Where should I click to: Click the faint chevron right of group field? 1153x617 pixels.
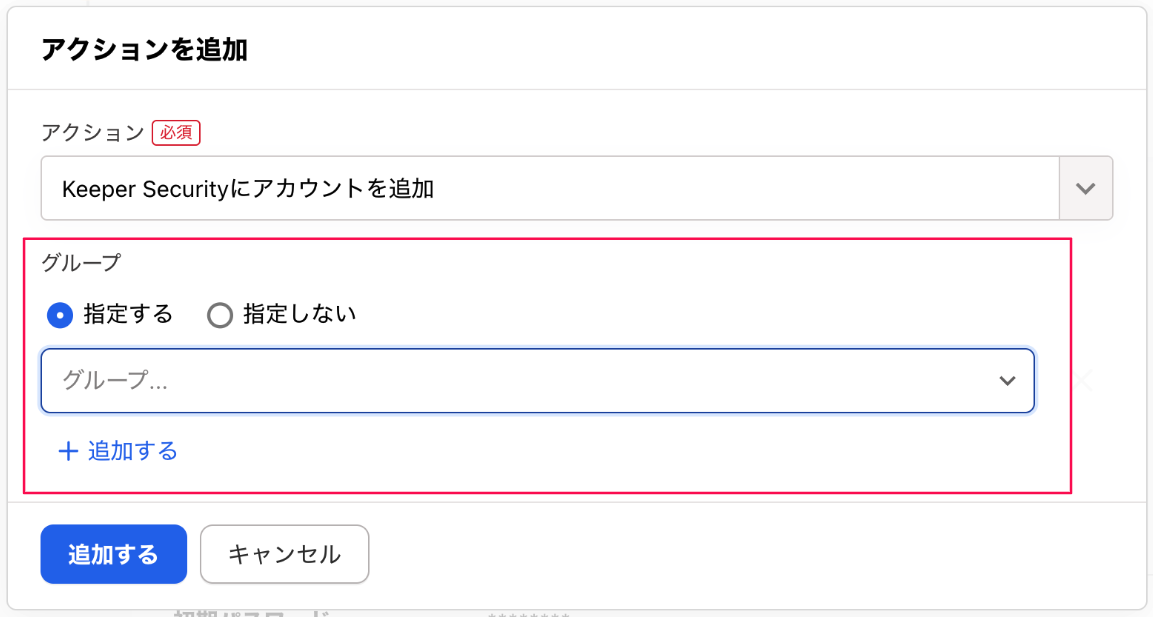(x=1085, y=380)
